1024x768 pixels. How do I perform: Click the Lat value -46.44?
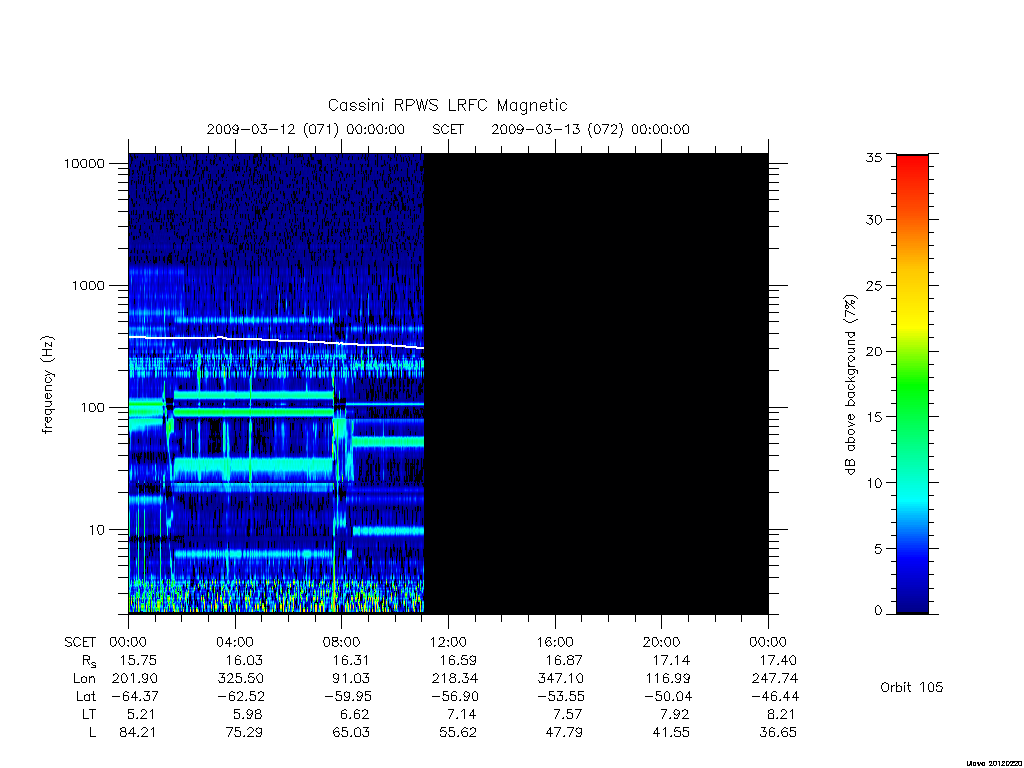(x=775, y=696)
